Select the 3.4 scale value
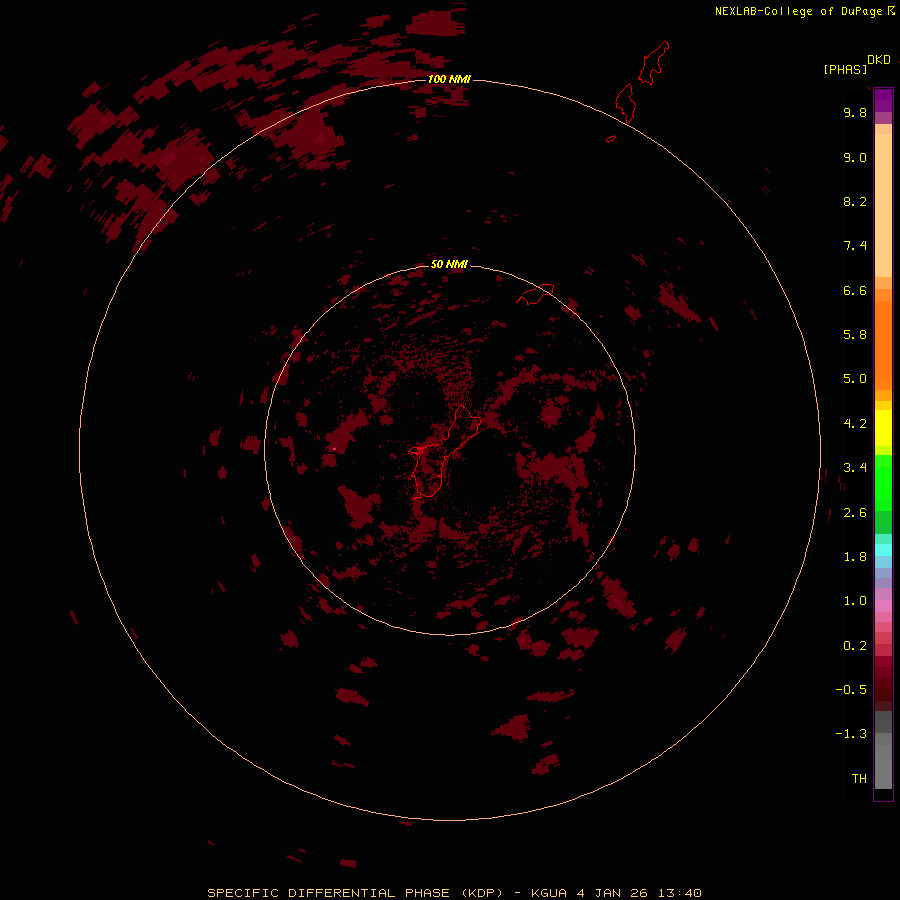This screenshot has width=900, height=900. pos(855,468)
